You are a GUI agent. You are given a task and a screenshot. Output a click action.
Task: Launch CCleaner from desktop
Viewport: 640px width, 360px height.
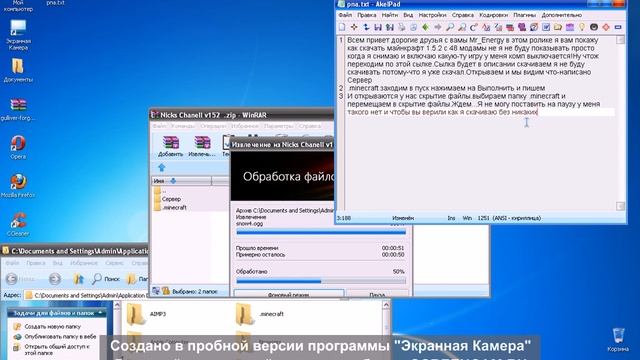tap(18, 224)
